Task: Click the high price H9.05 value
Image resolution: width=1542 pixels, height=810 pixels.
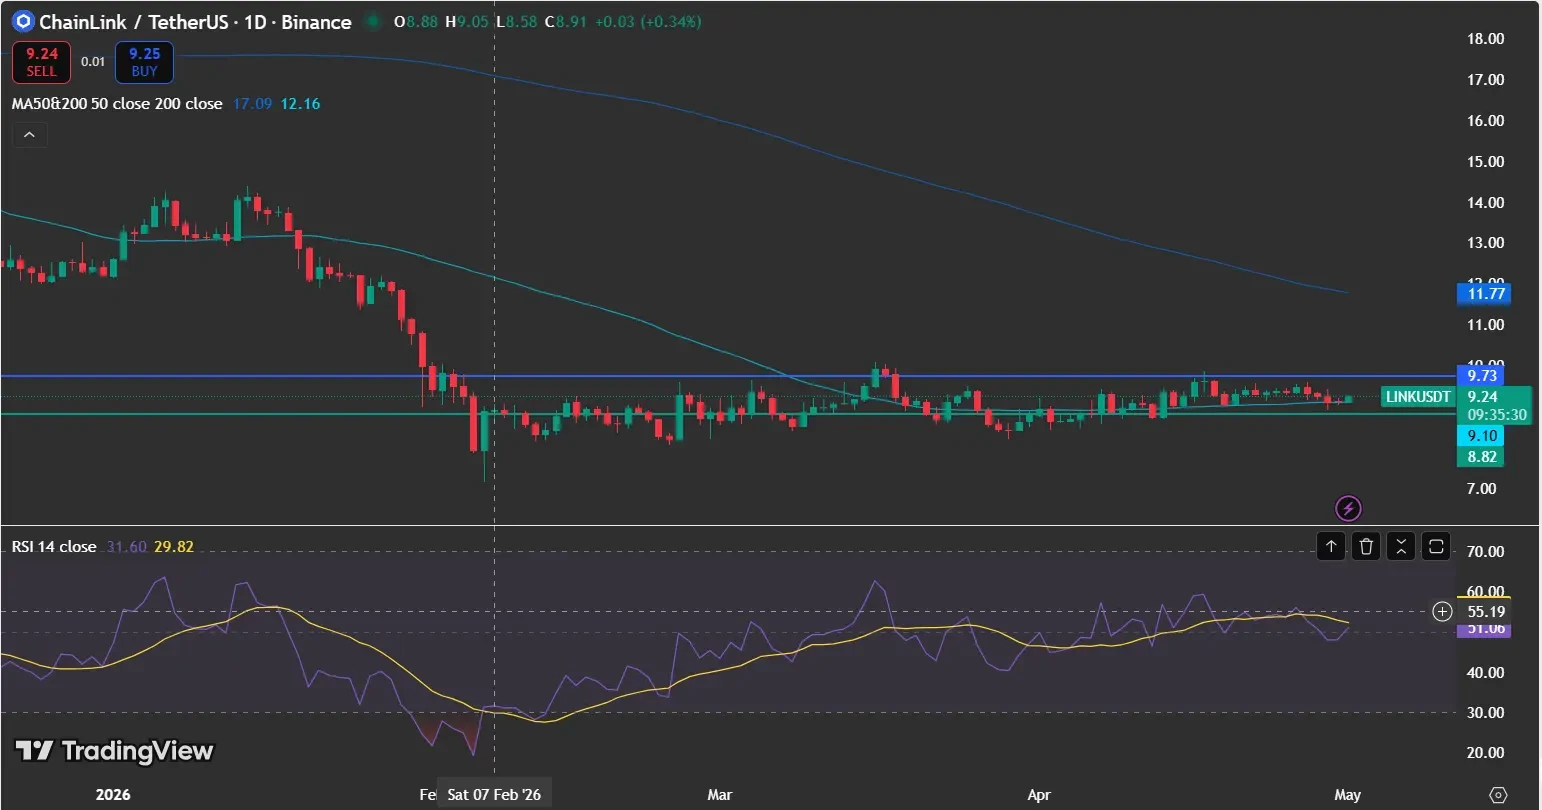Action: 466,21
